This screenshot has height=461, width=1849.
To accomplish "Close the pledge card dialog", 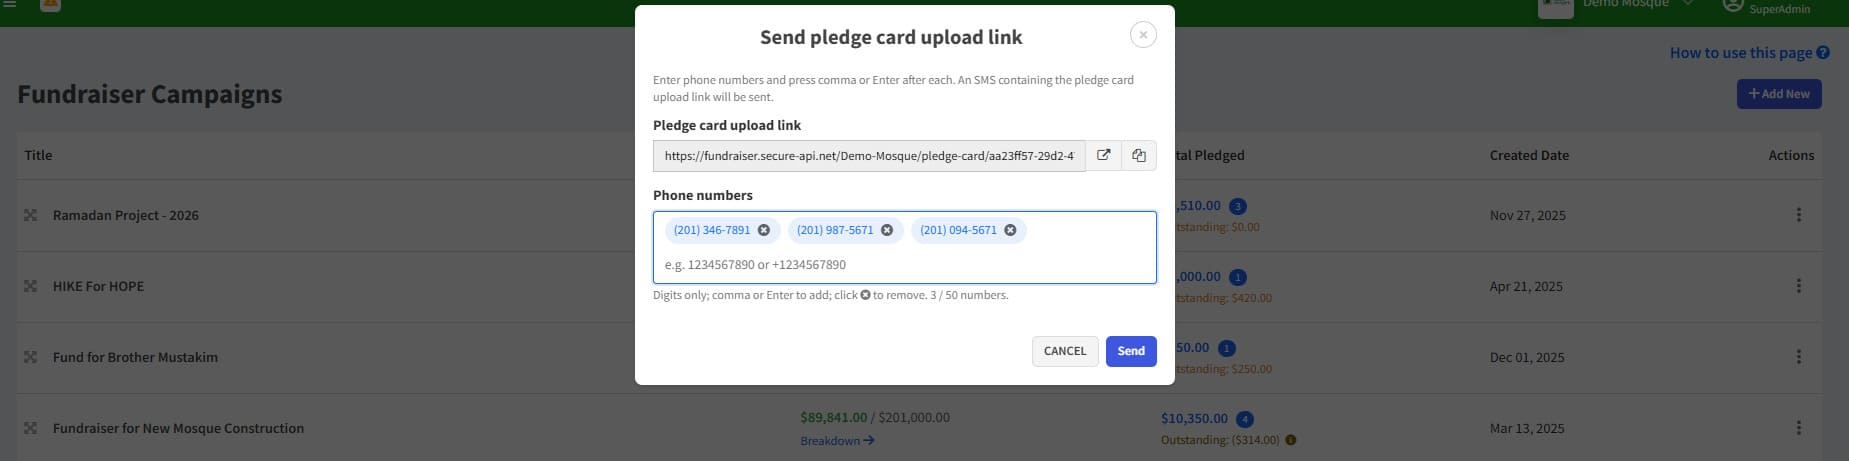I will 1143,35.
